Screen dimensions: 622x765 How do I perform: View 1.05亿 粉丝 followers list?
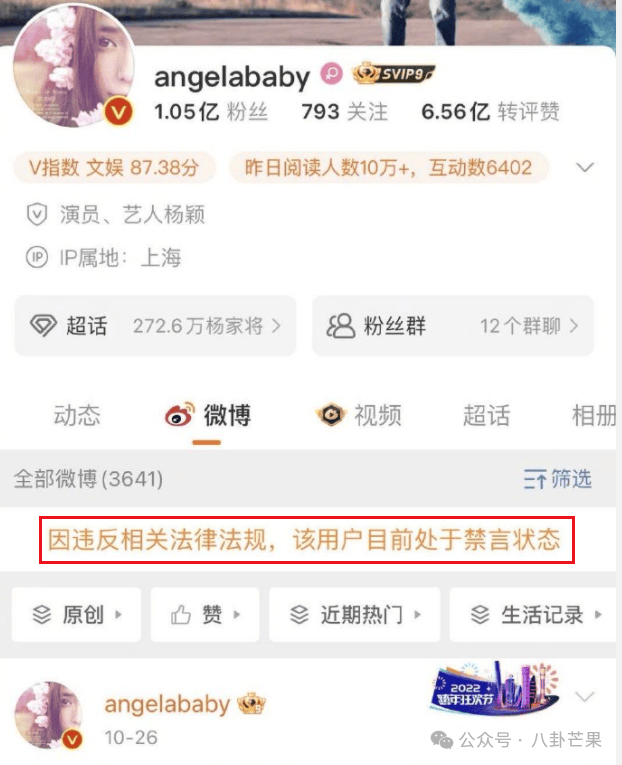(211, 112)
